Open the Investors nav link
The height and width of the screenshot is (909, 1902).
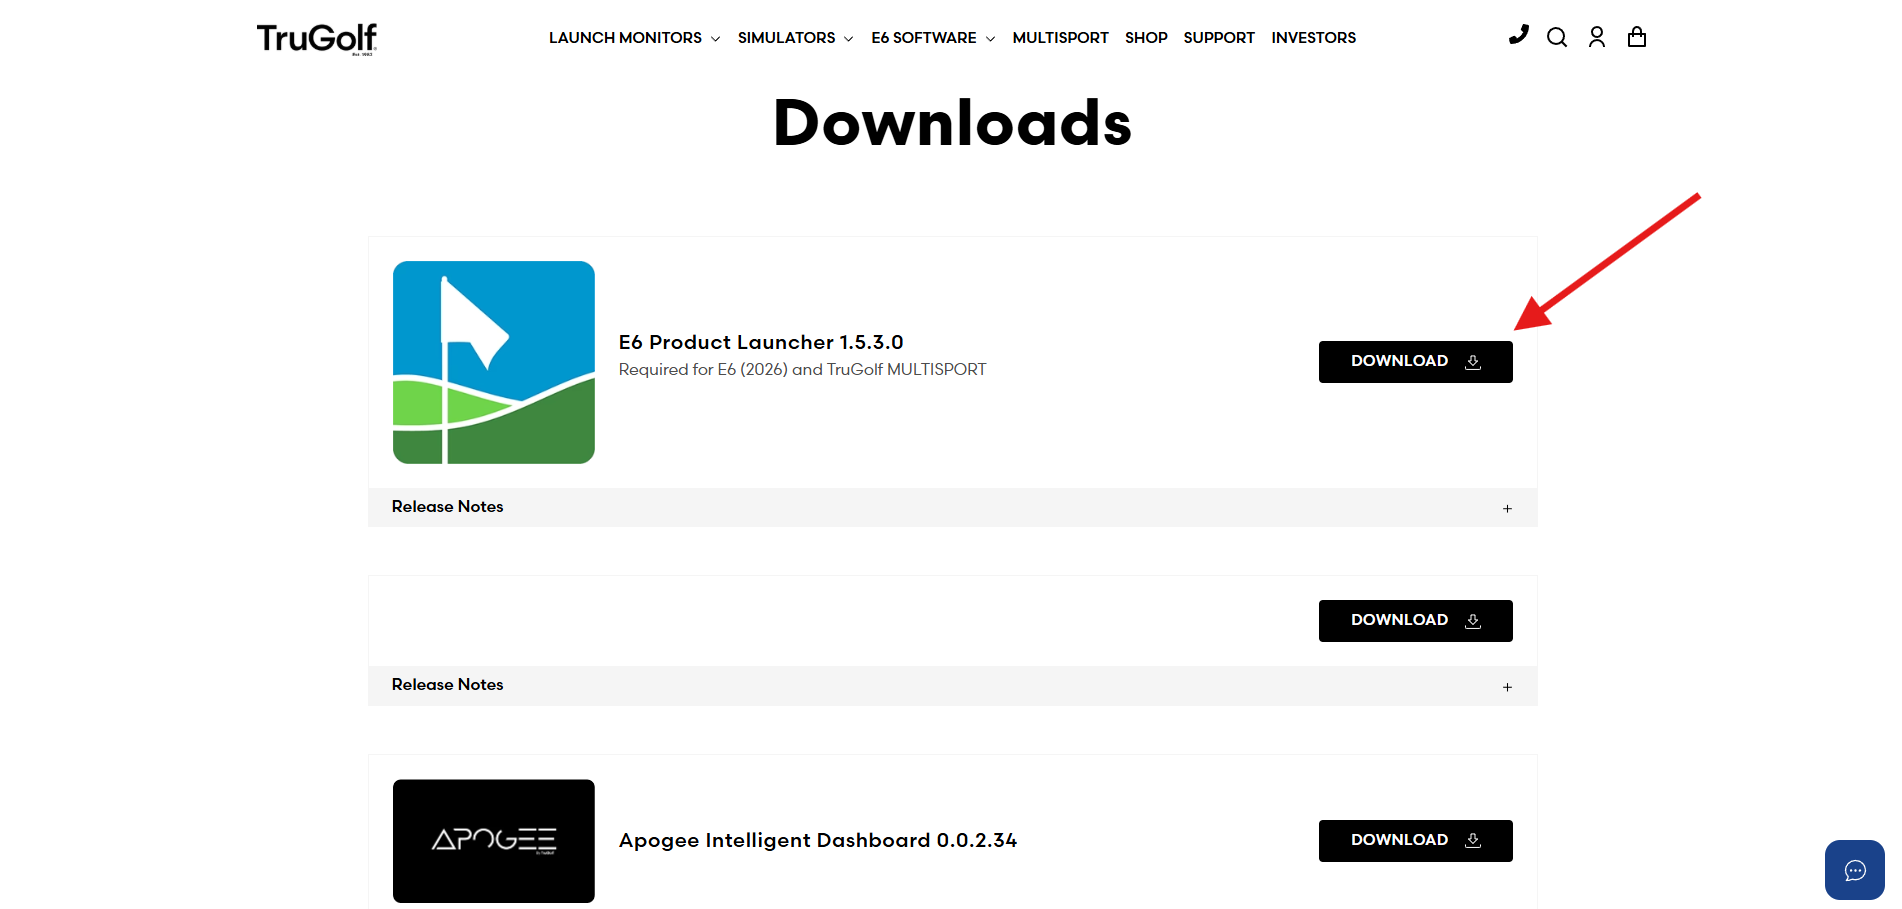[1314, 38]
